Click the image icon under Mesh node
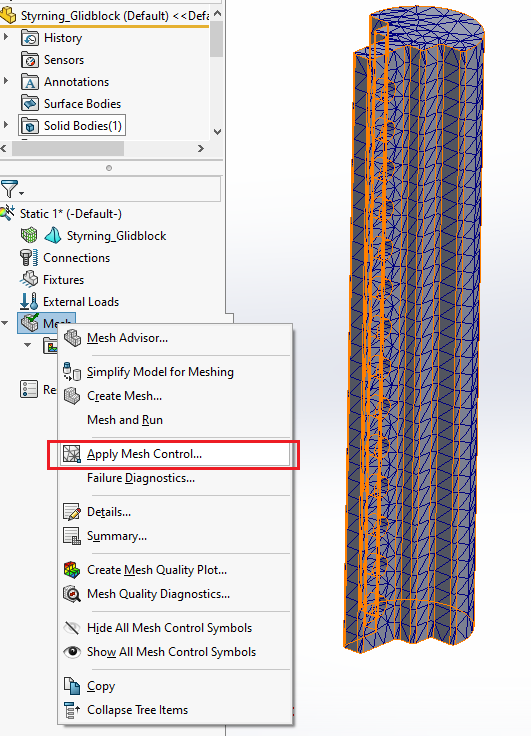Image resolution: width=531 pixels, height=736 pixels. [x=50, y=346]
